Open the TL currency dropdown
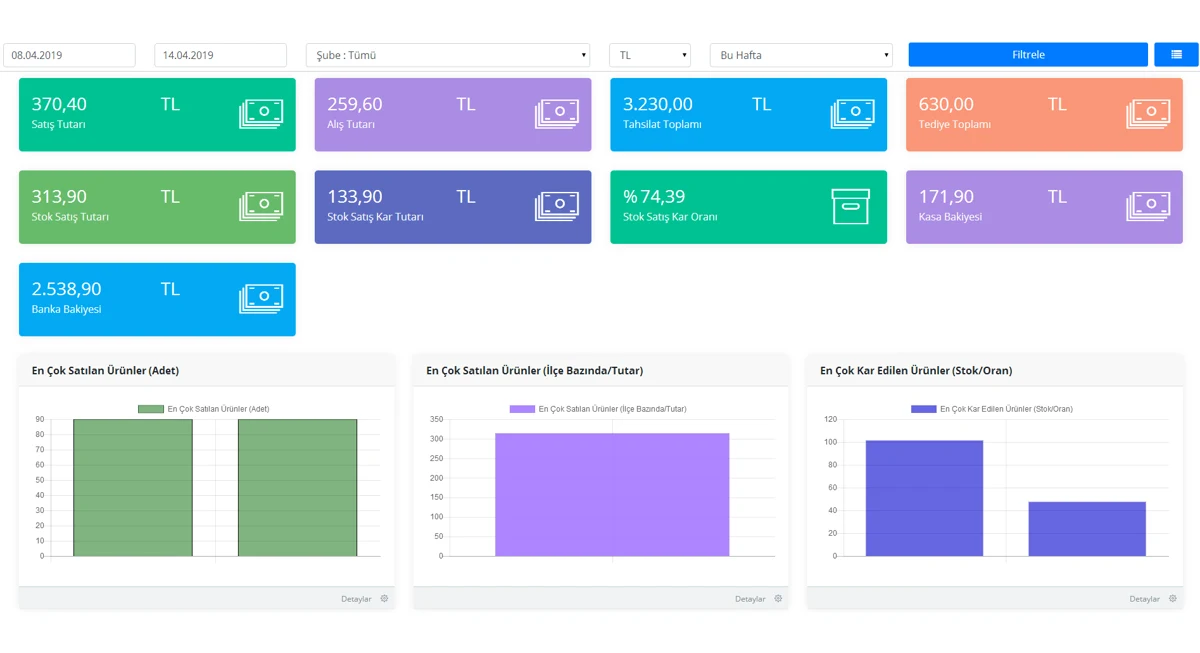The width and height of the screenshot is (1200, 653). tap(650, 55)
